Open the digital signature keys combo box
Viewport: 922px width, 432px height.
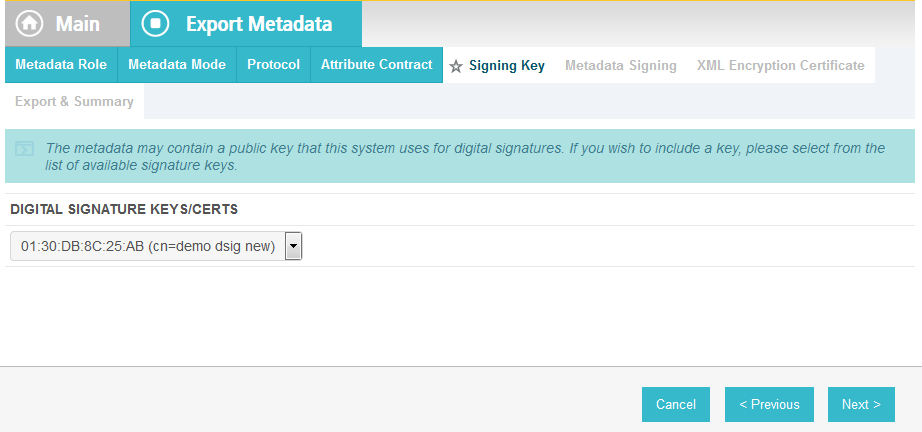156,246
